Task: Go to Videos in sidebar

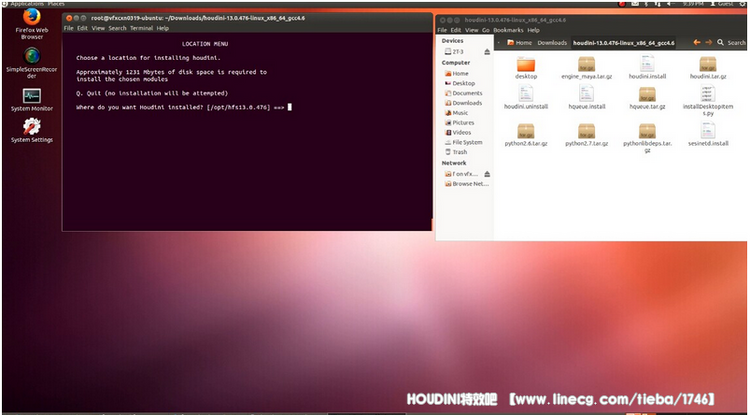Action: click(458, 132)
